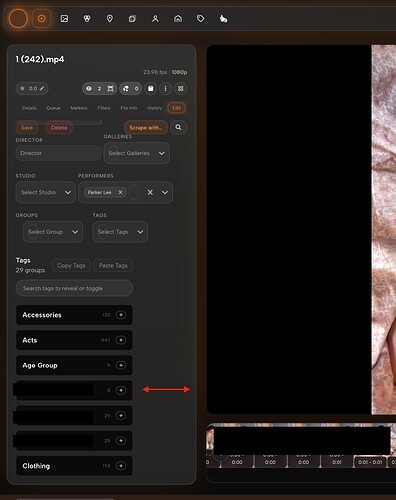The image size is (396, 500).
Task: Focus the Search tags to reveal field
Action: 74,288
